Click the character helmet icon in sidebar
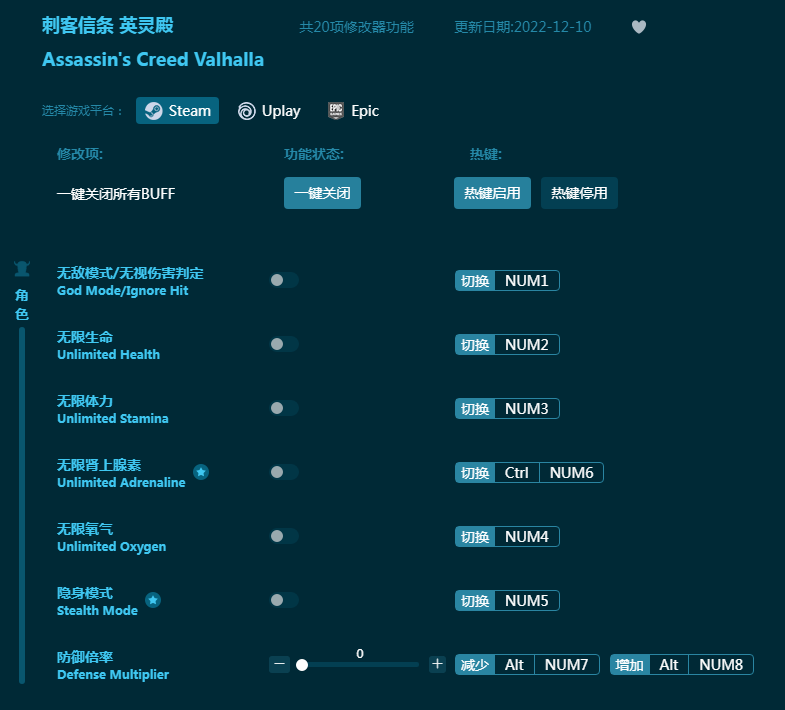This screenshot has width=785, height=710. [x=22, y=269]
